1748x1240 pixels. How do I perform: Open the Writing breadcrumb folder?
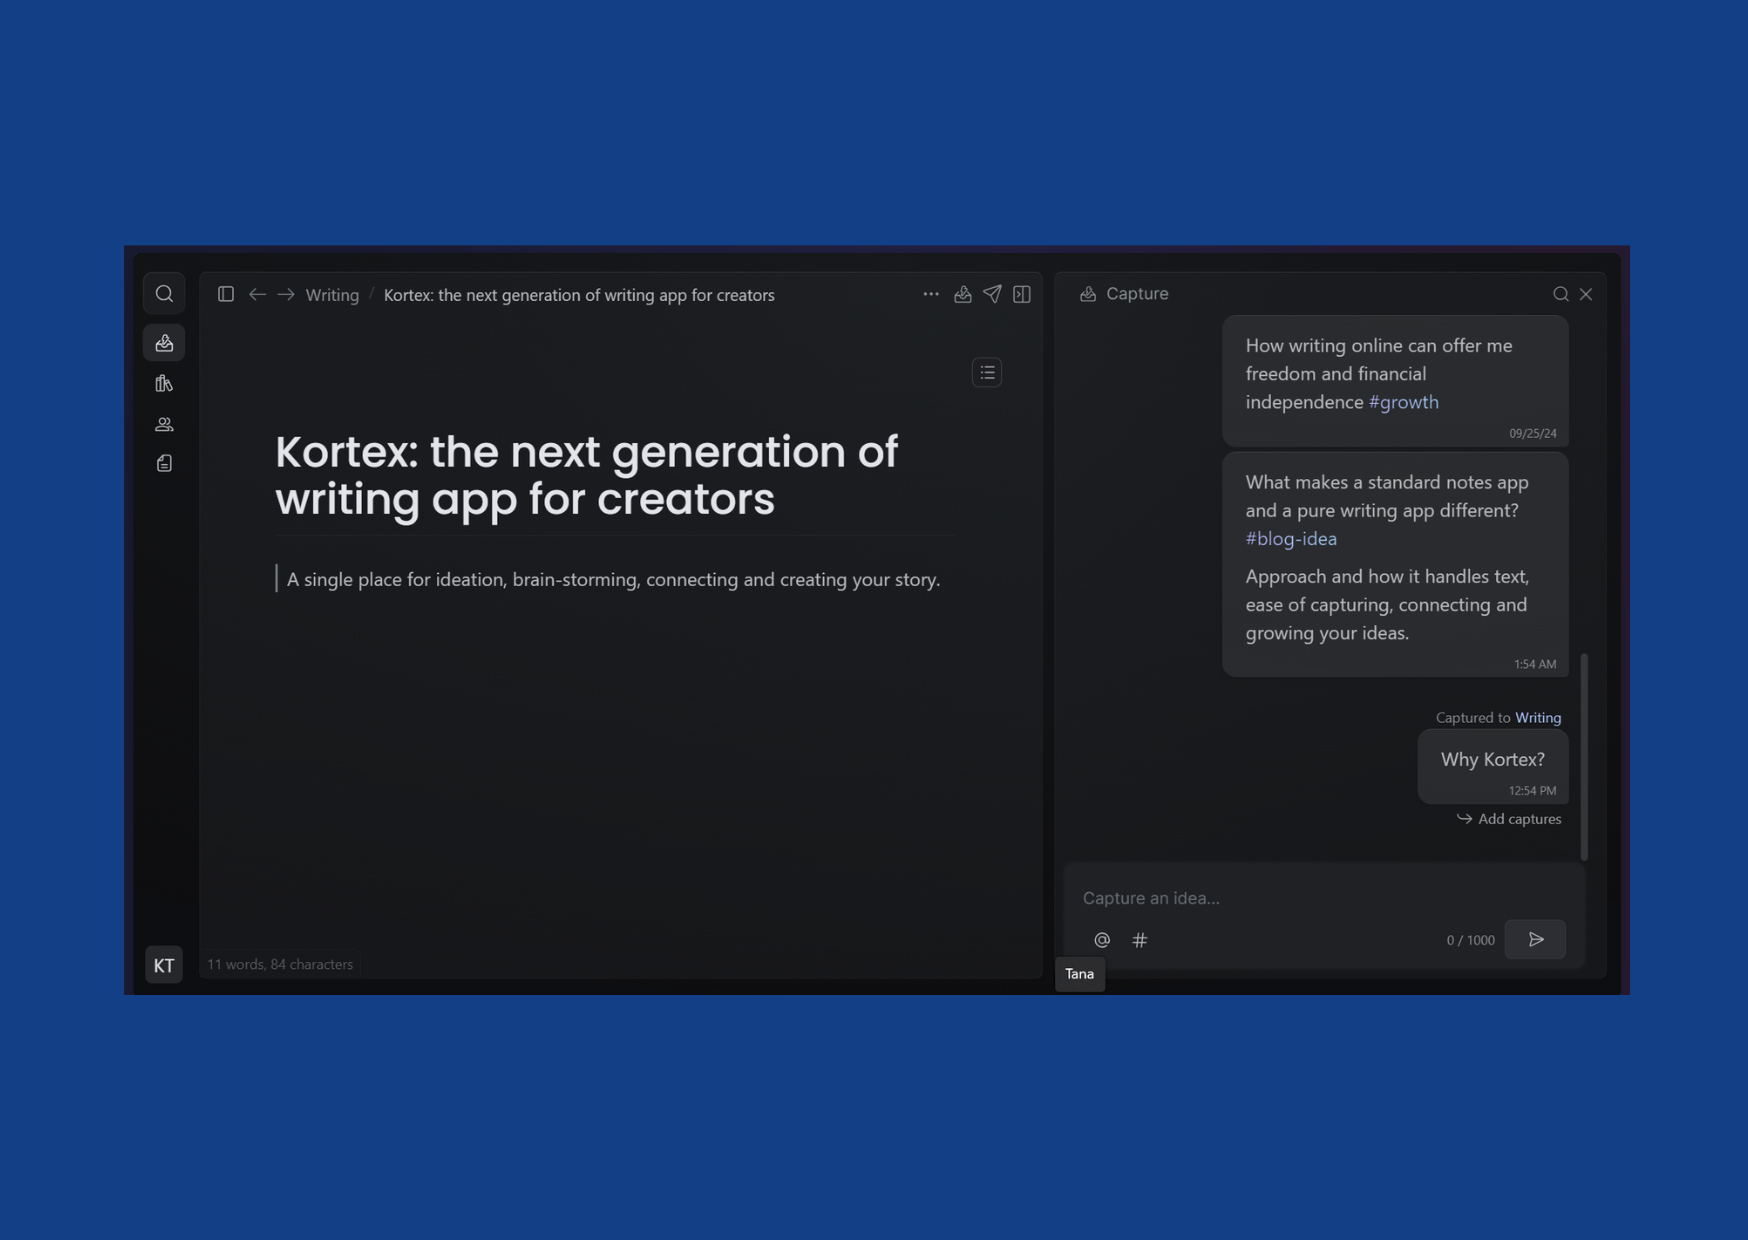(332, 295)
